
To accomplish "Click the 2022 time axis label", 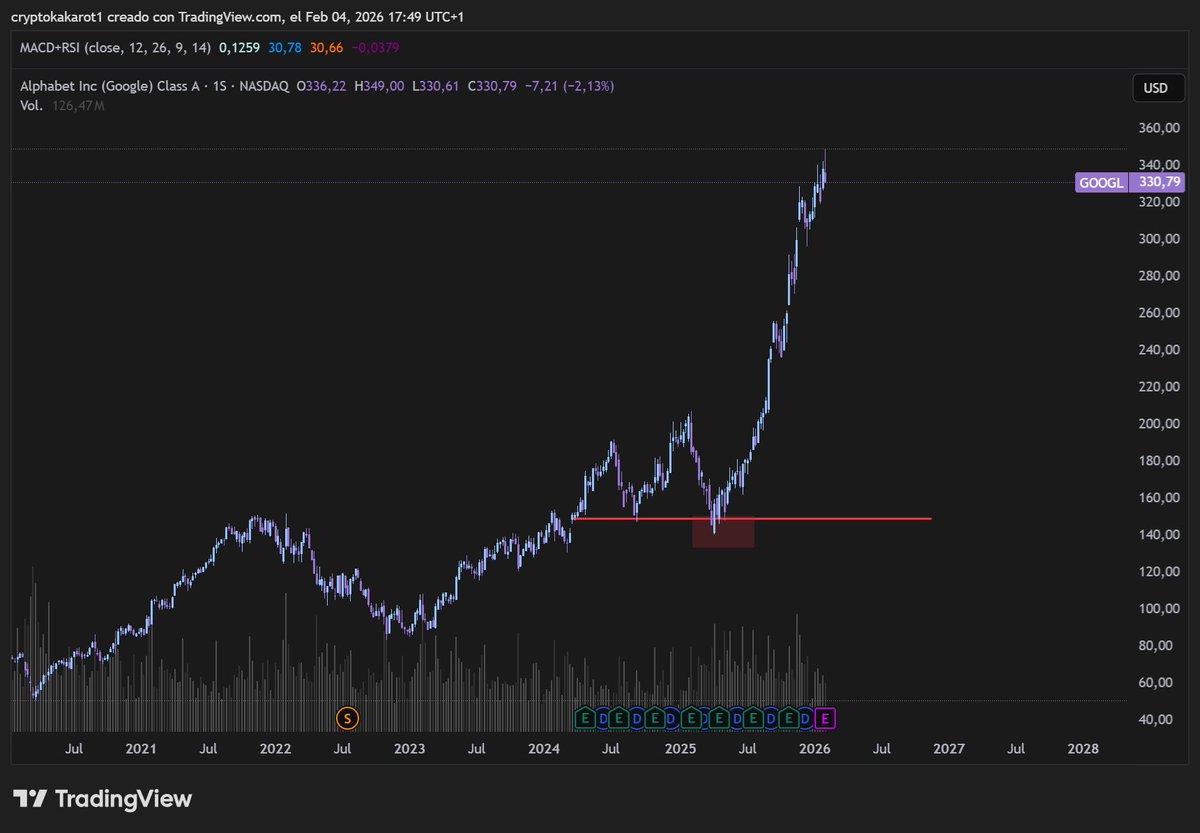I will 275,748.
